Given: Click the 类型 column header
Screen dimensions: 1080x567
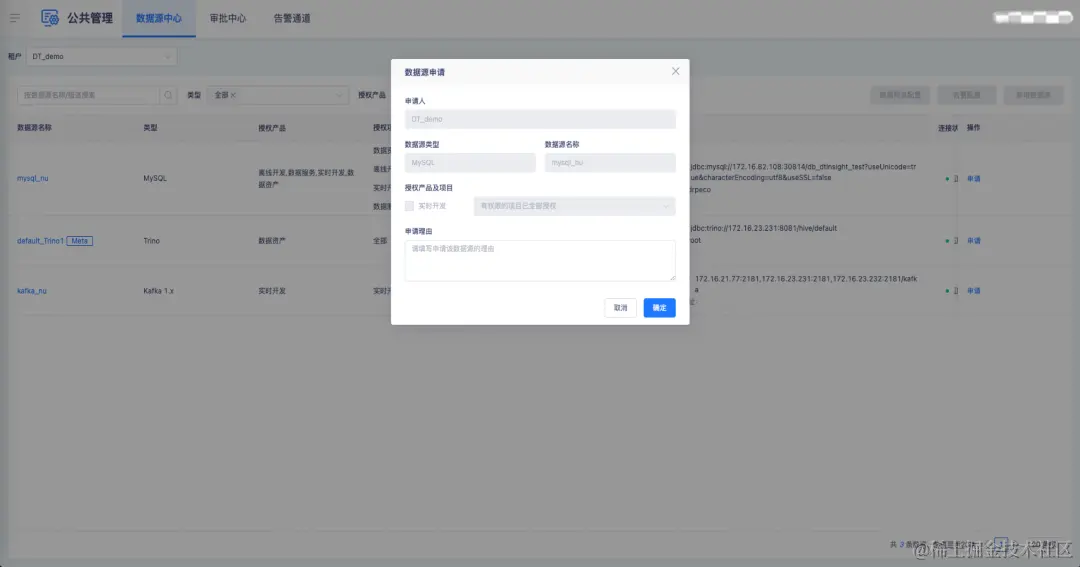Looking at the screenshot, I should (x=150, y=127).
